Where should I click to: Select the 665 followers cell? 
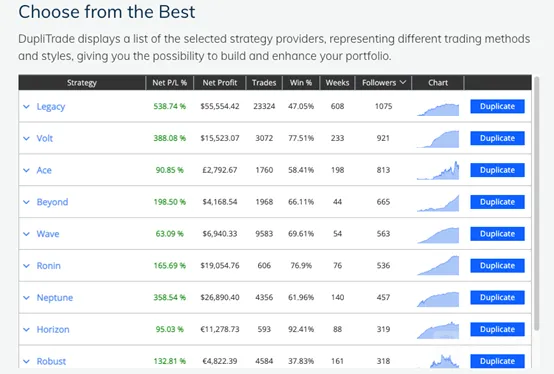[x=383, y=202]
